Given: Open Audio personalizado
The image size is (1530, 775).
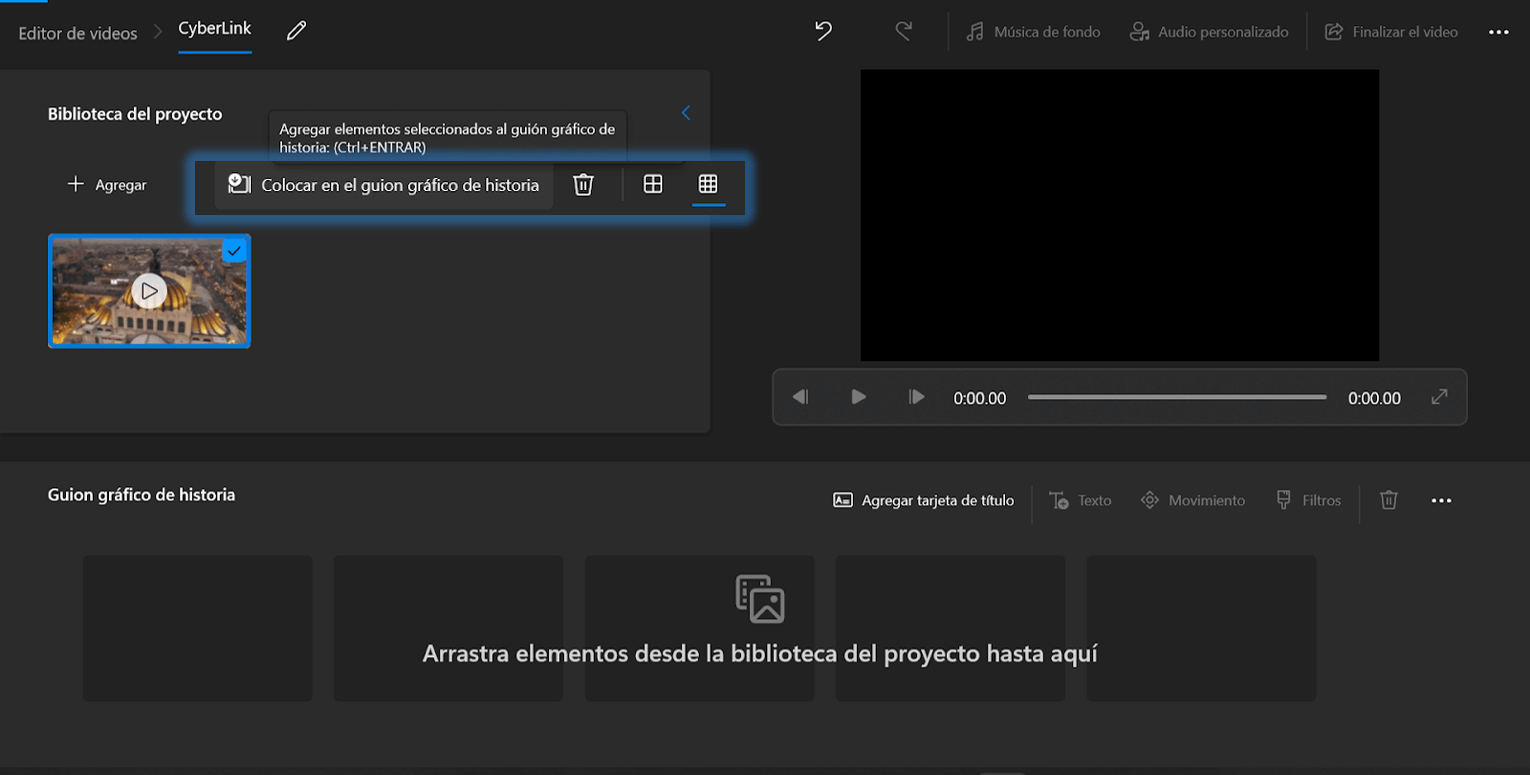Looking at the screenshot, I should click(x=1209, y=32).
